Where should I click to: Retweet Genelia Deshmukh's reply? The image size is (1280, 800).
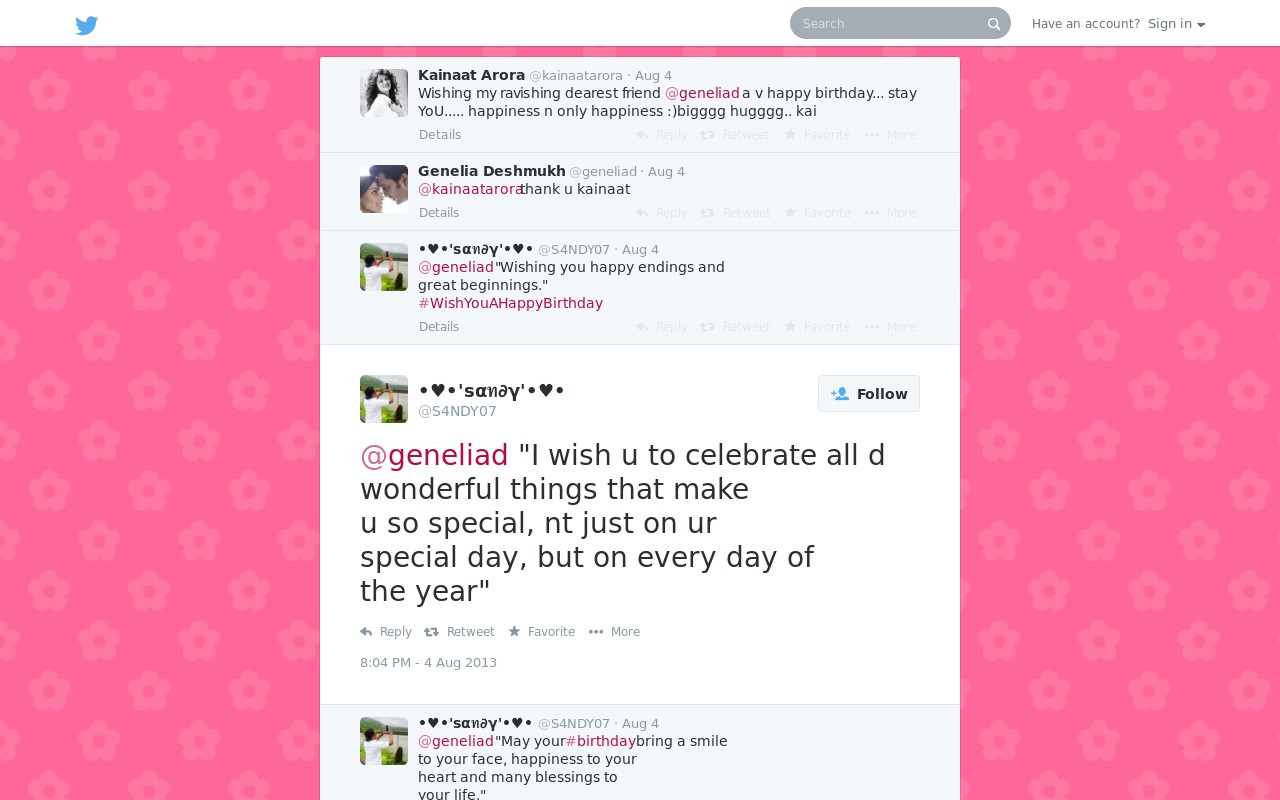(x=735, y=213)
